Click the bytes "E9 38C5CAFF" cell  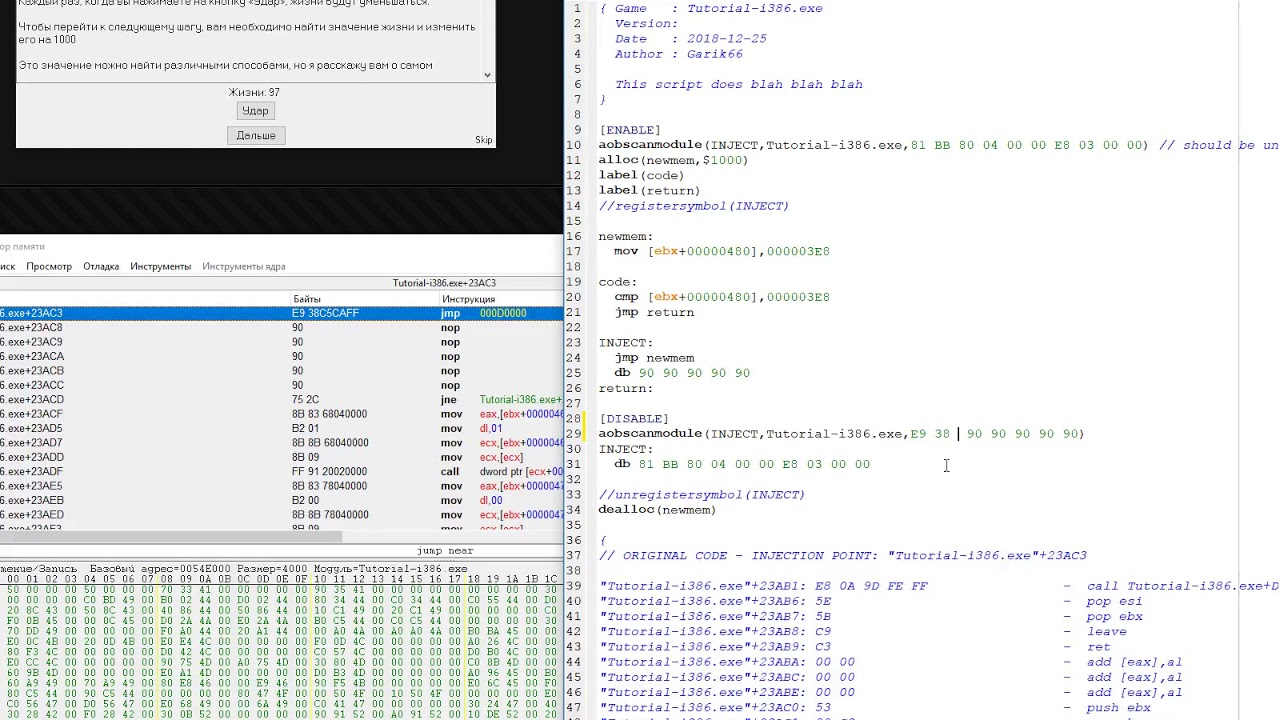325,313
